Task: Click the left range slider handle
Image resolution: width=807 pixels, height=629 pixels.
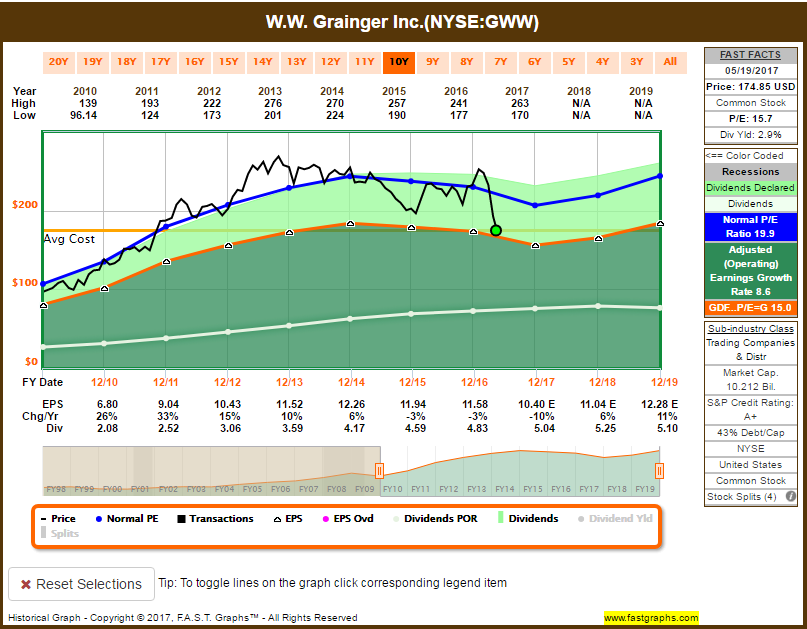Action: (379, 470)
